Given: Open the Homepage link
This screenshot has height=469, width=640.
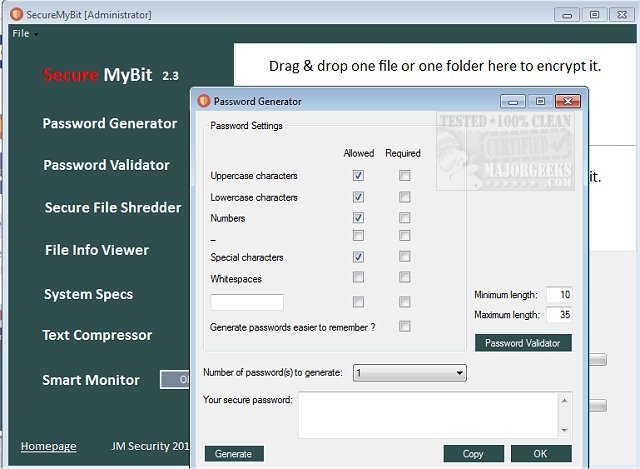Looking at the screenshot, I should (x=49, y=446).
